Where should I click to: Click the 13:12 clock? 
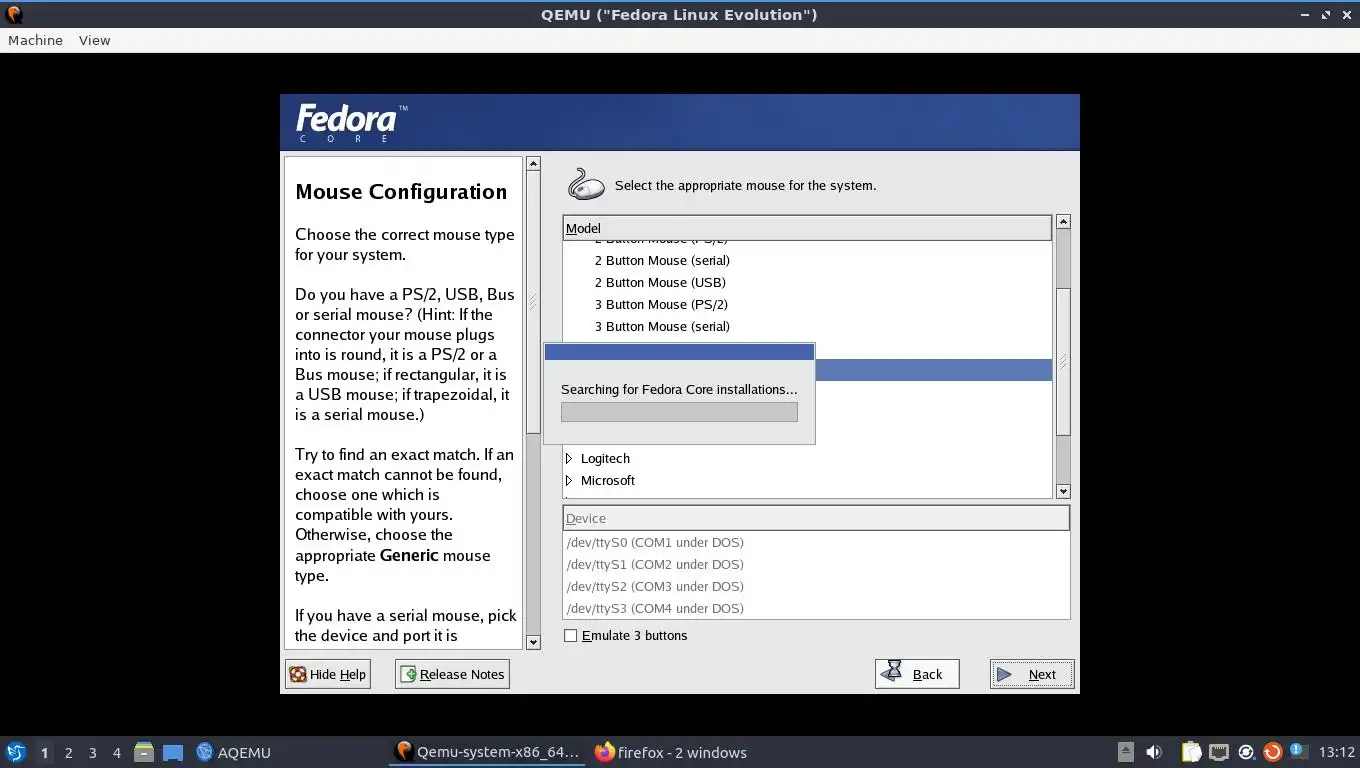coord(1336,752)
